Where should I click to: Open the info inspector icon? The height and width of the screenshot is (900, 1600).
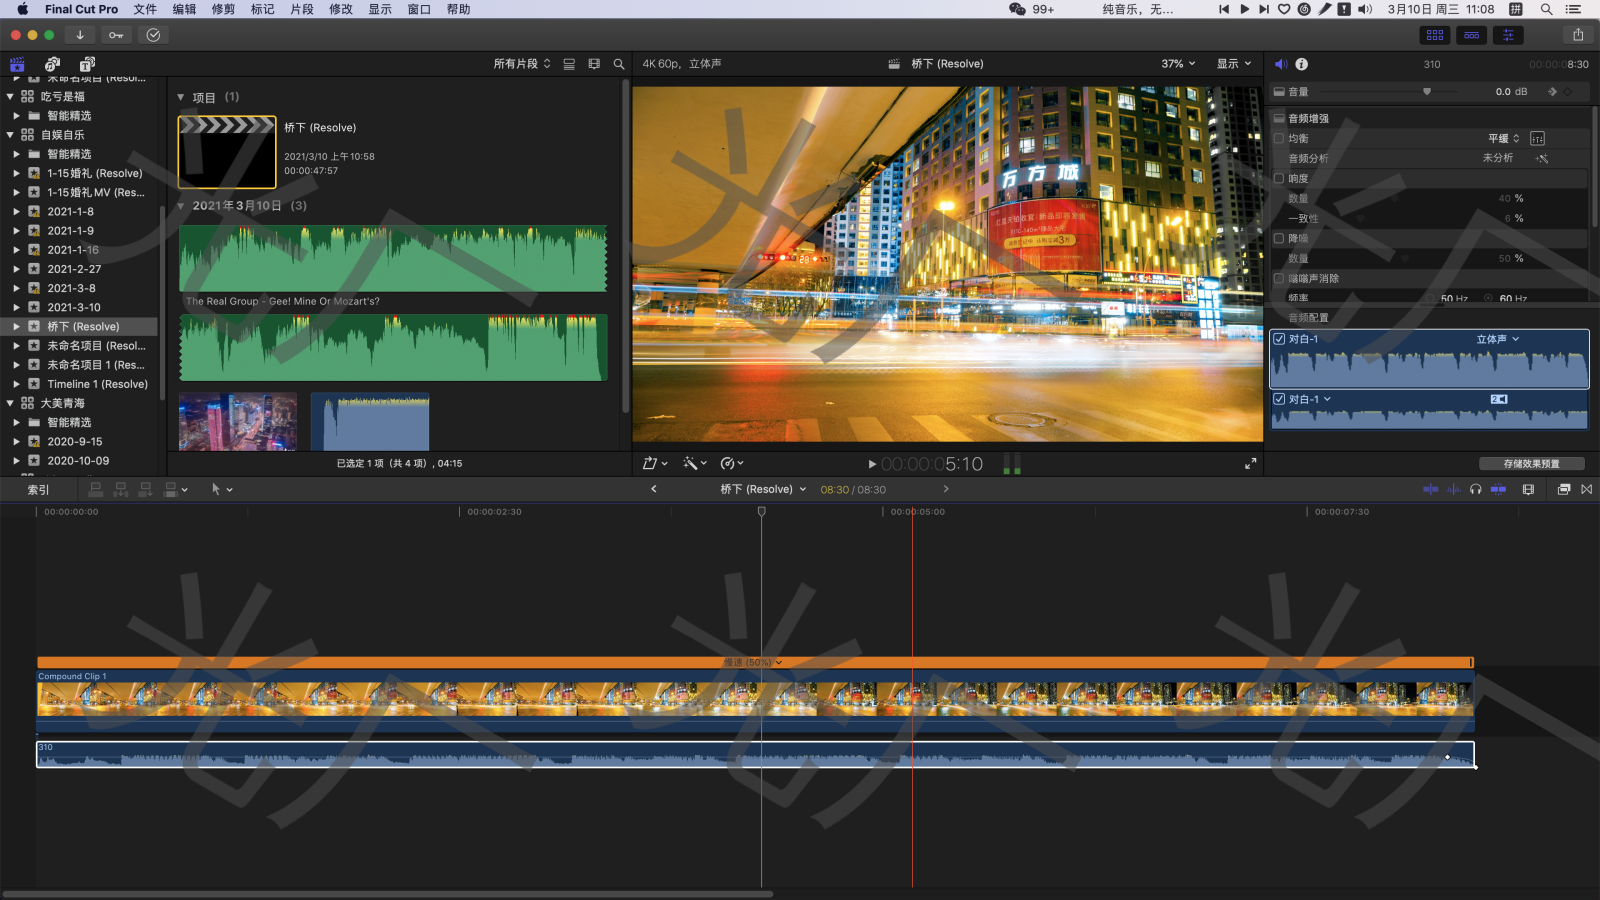click(x=1302, y=64)
